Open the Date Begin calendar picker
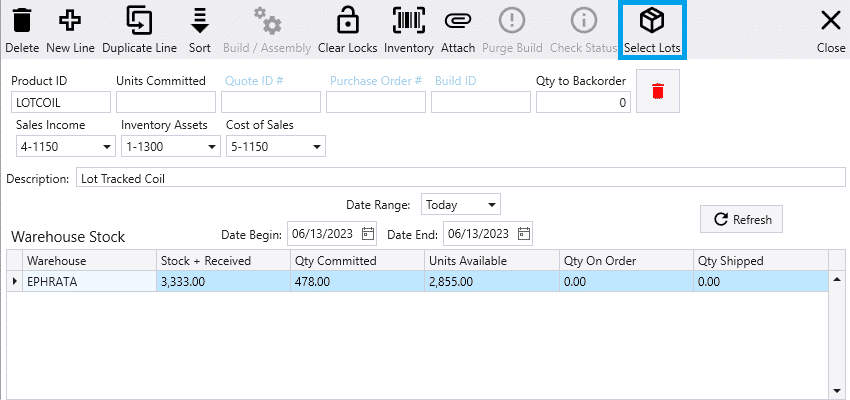The image size is (850, 400). point(368,234)
